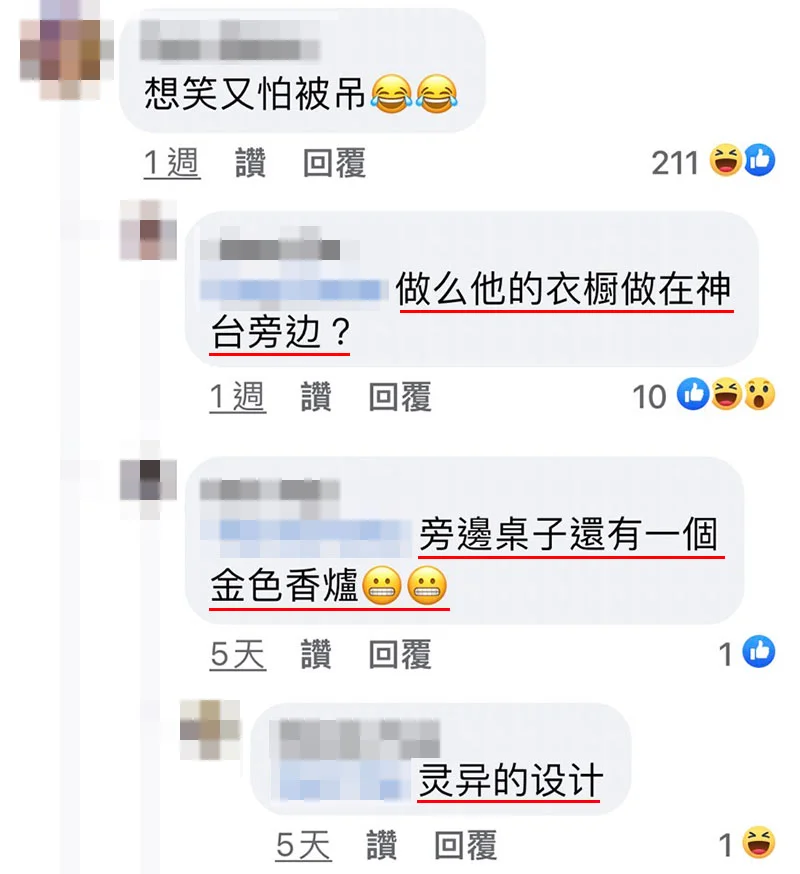
Task: Open avatar of 衣橱 comment author
Action: (148, 230)
